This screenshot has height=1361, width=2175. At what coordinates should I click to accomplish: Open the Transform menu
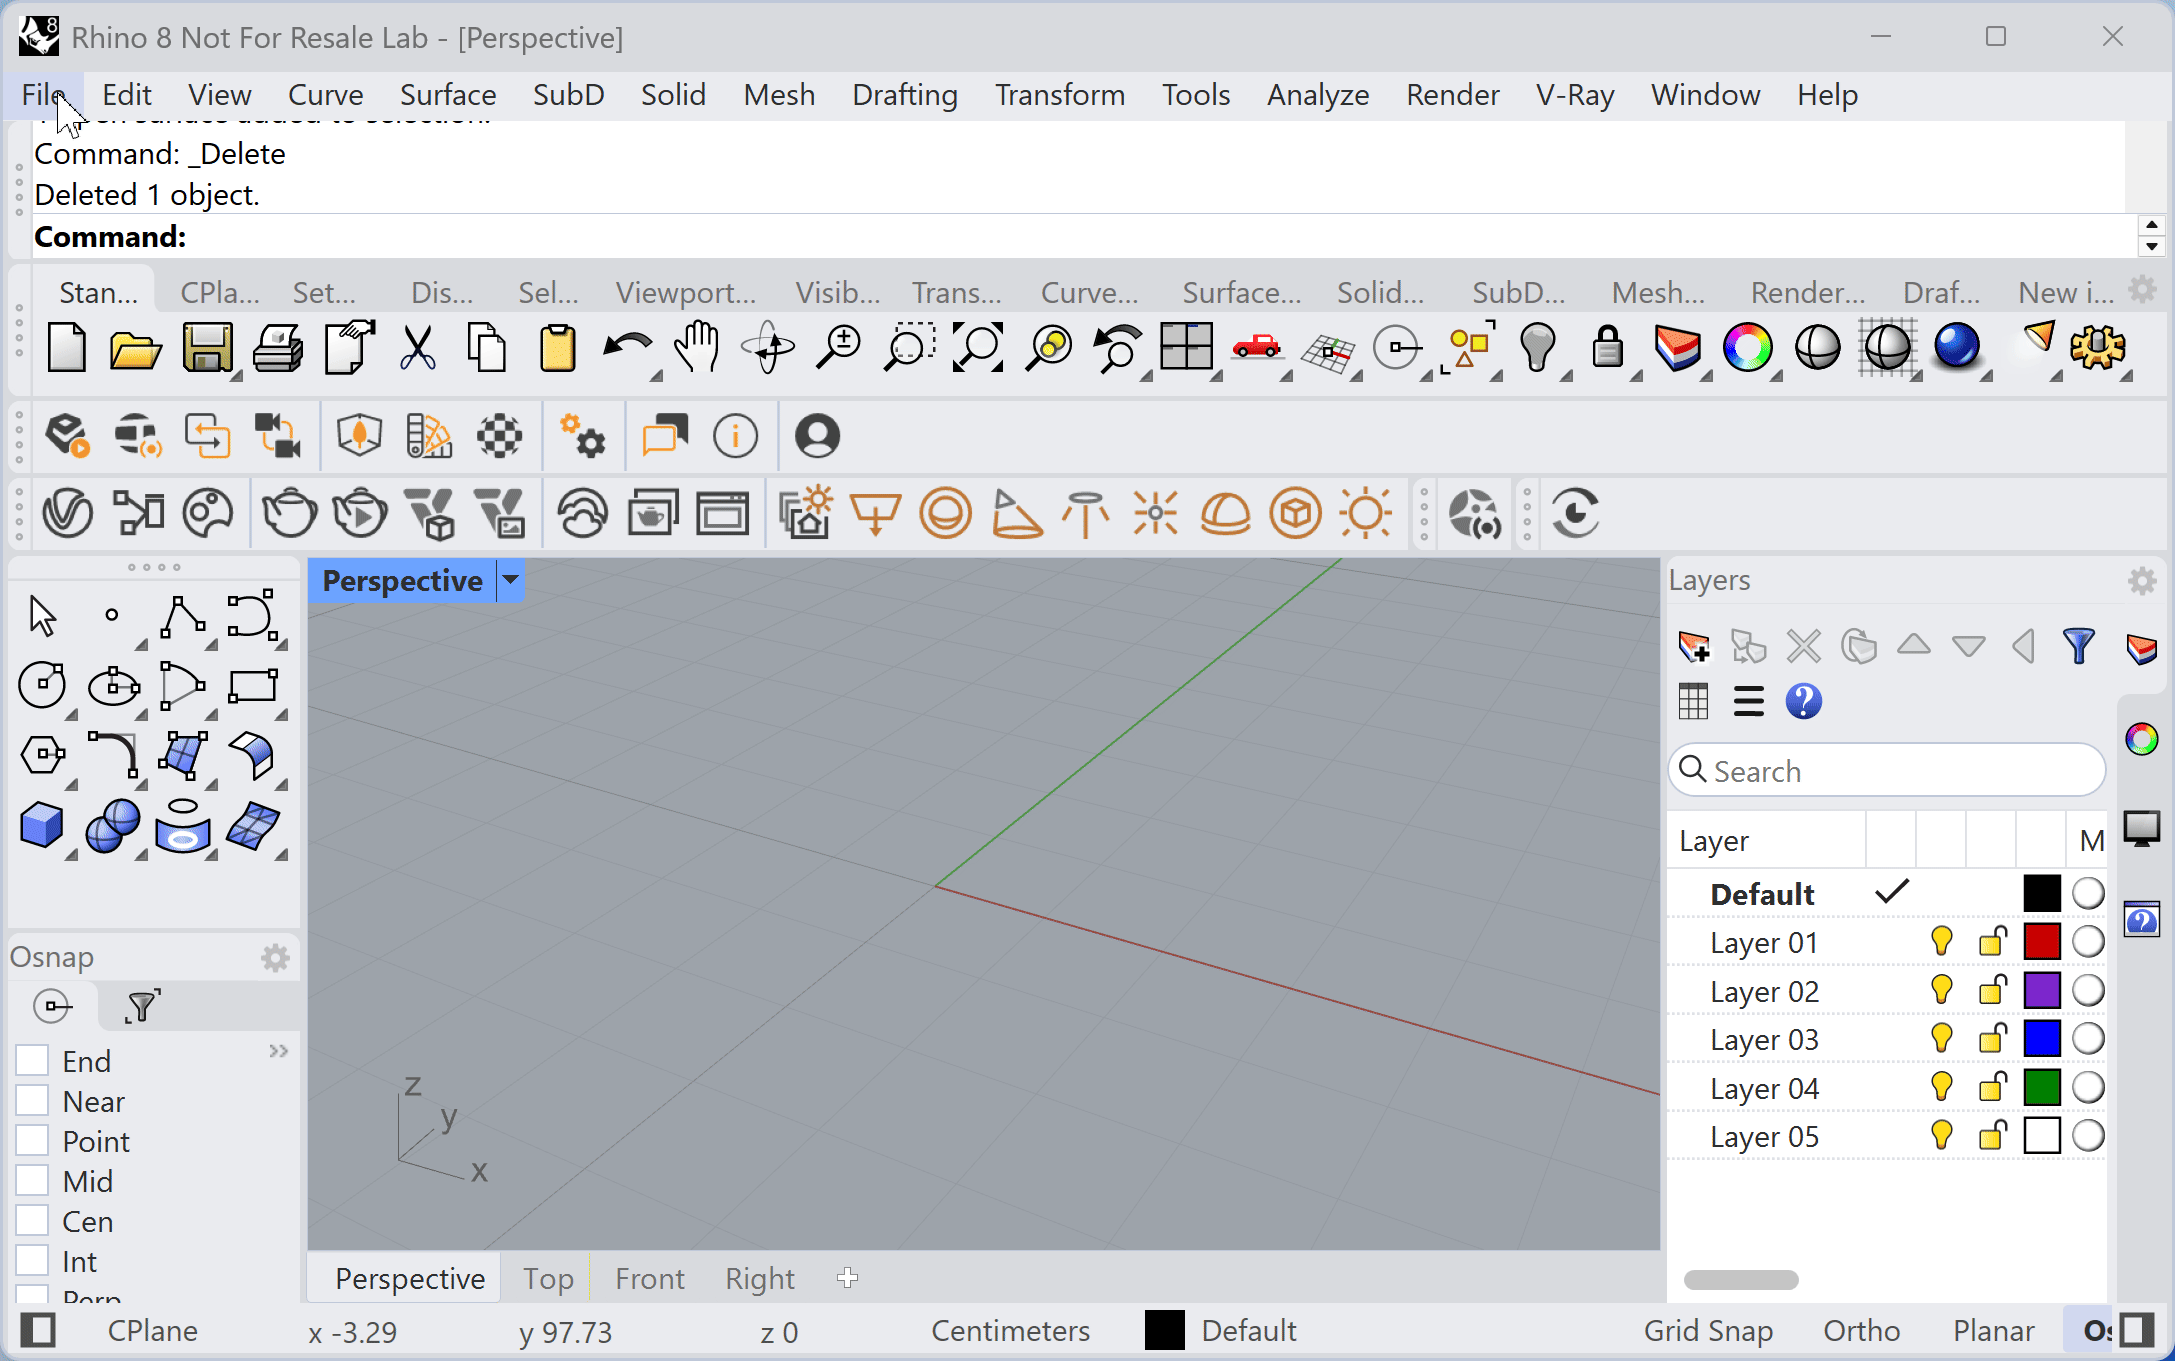(1059, 95)
